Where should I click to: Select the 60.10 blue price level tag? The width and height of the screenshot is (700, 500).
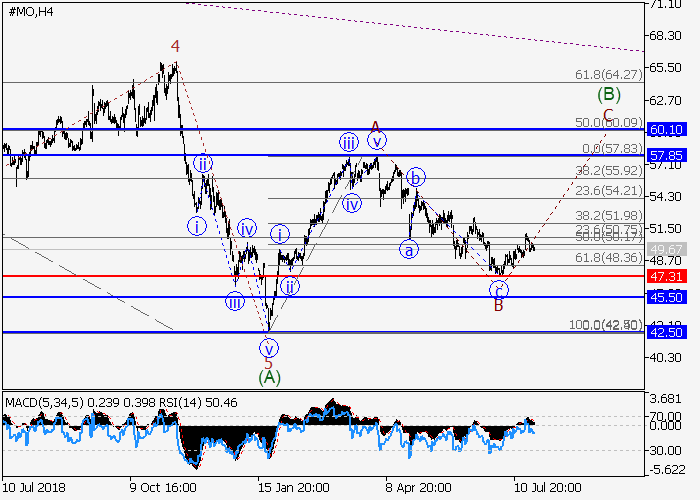(666, 130)
